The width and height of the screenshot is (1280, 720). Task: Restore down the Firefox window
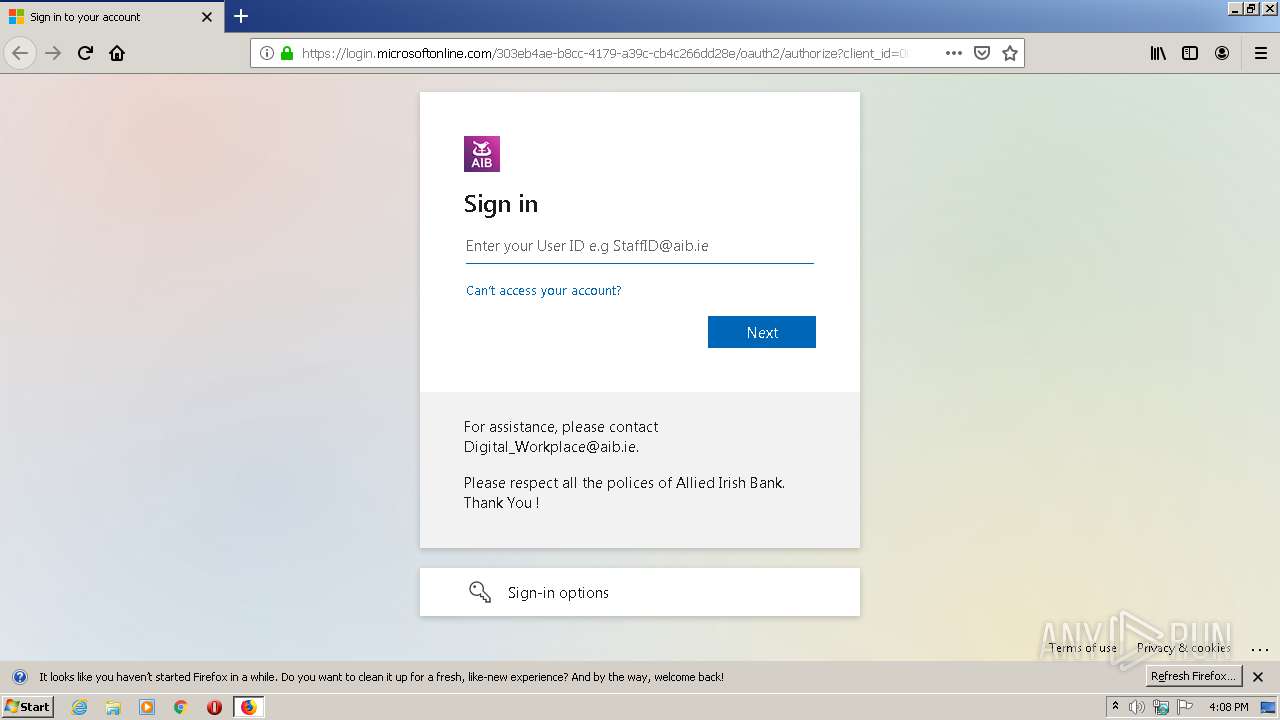(x=1252, y=8)
